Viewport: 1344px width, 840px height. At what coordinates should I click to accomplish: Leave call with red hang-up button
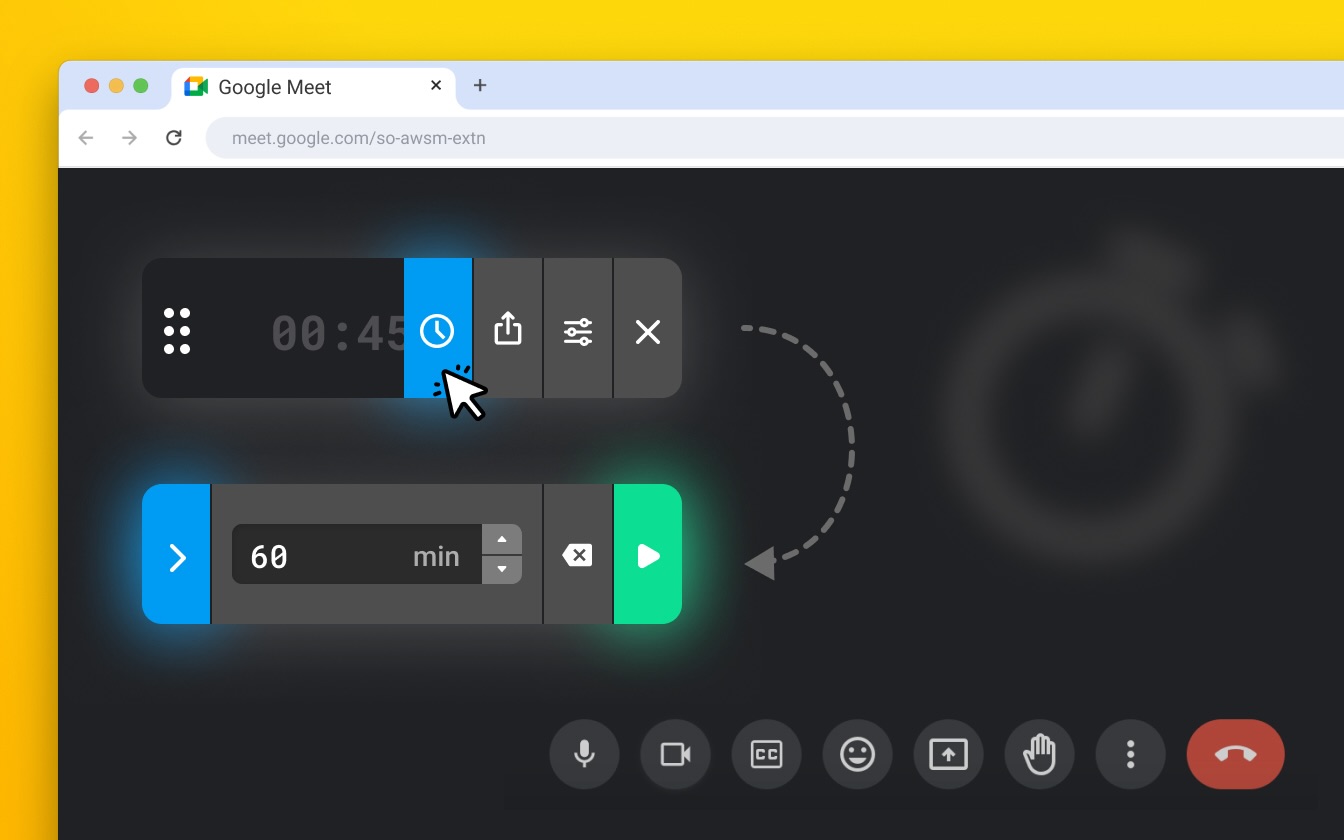1236,754
